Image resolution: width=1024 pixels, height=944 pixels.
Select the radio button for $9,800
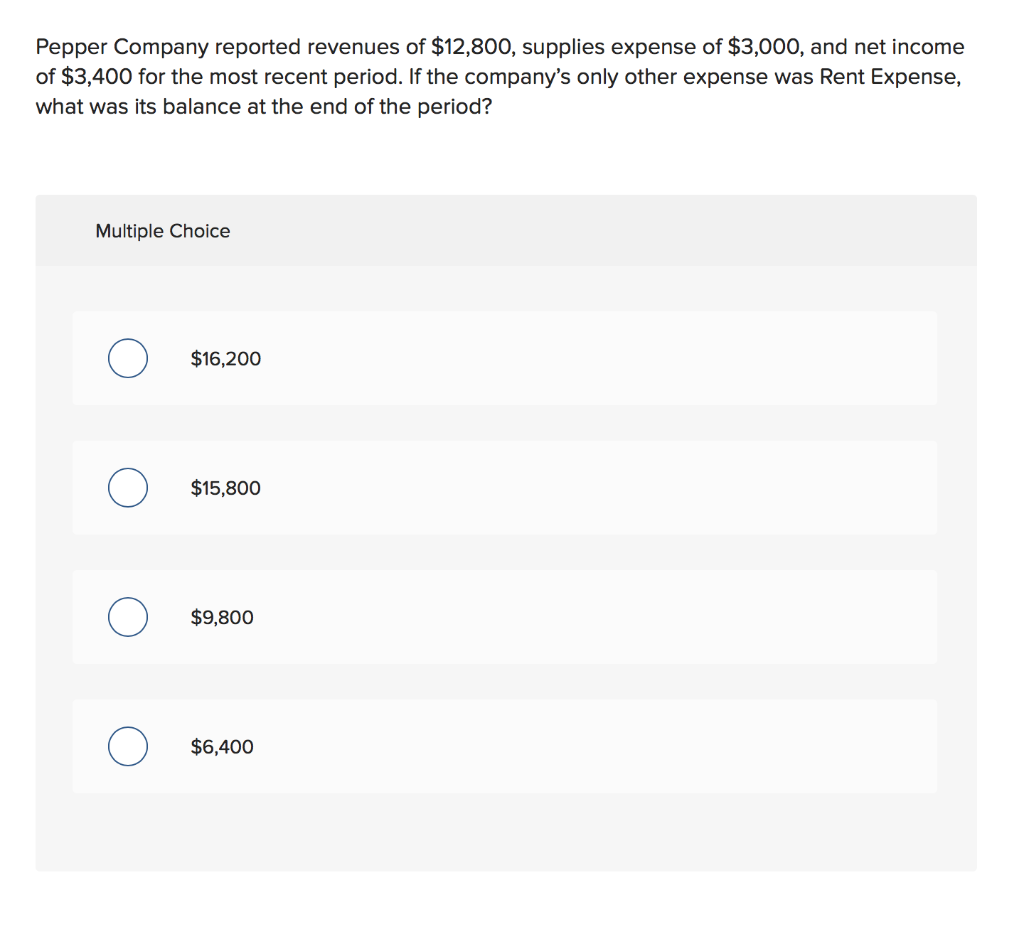[127, 617]
